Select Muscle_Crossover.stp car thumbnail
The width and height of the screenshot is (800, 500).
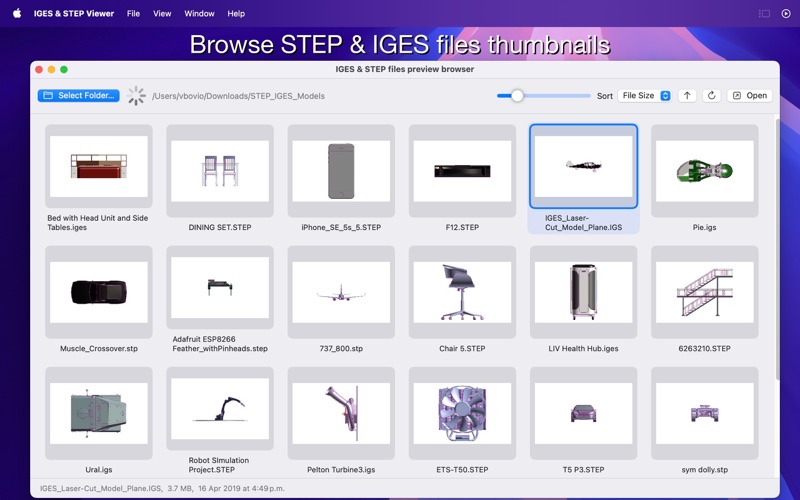(99, 292)
